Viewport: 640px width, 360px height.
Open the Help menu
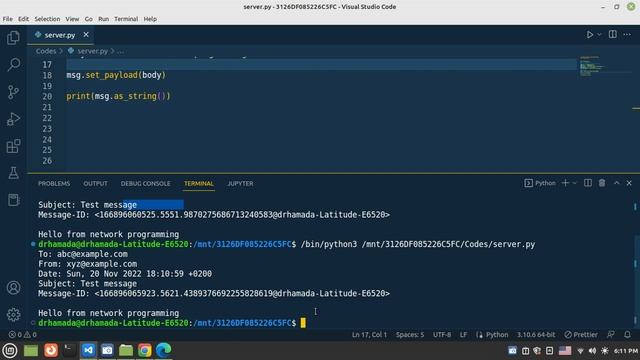(x=150, y=19)
